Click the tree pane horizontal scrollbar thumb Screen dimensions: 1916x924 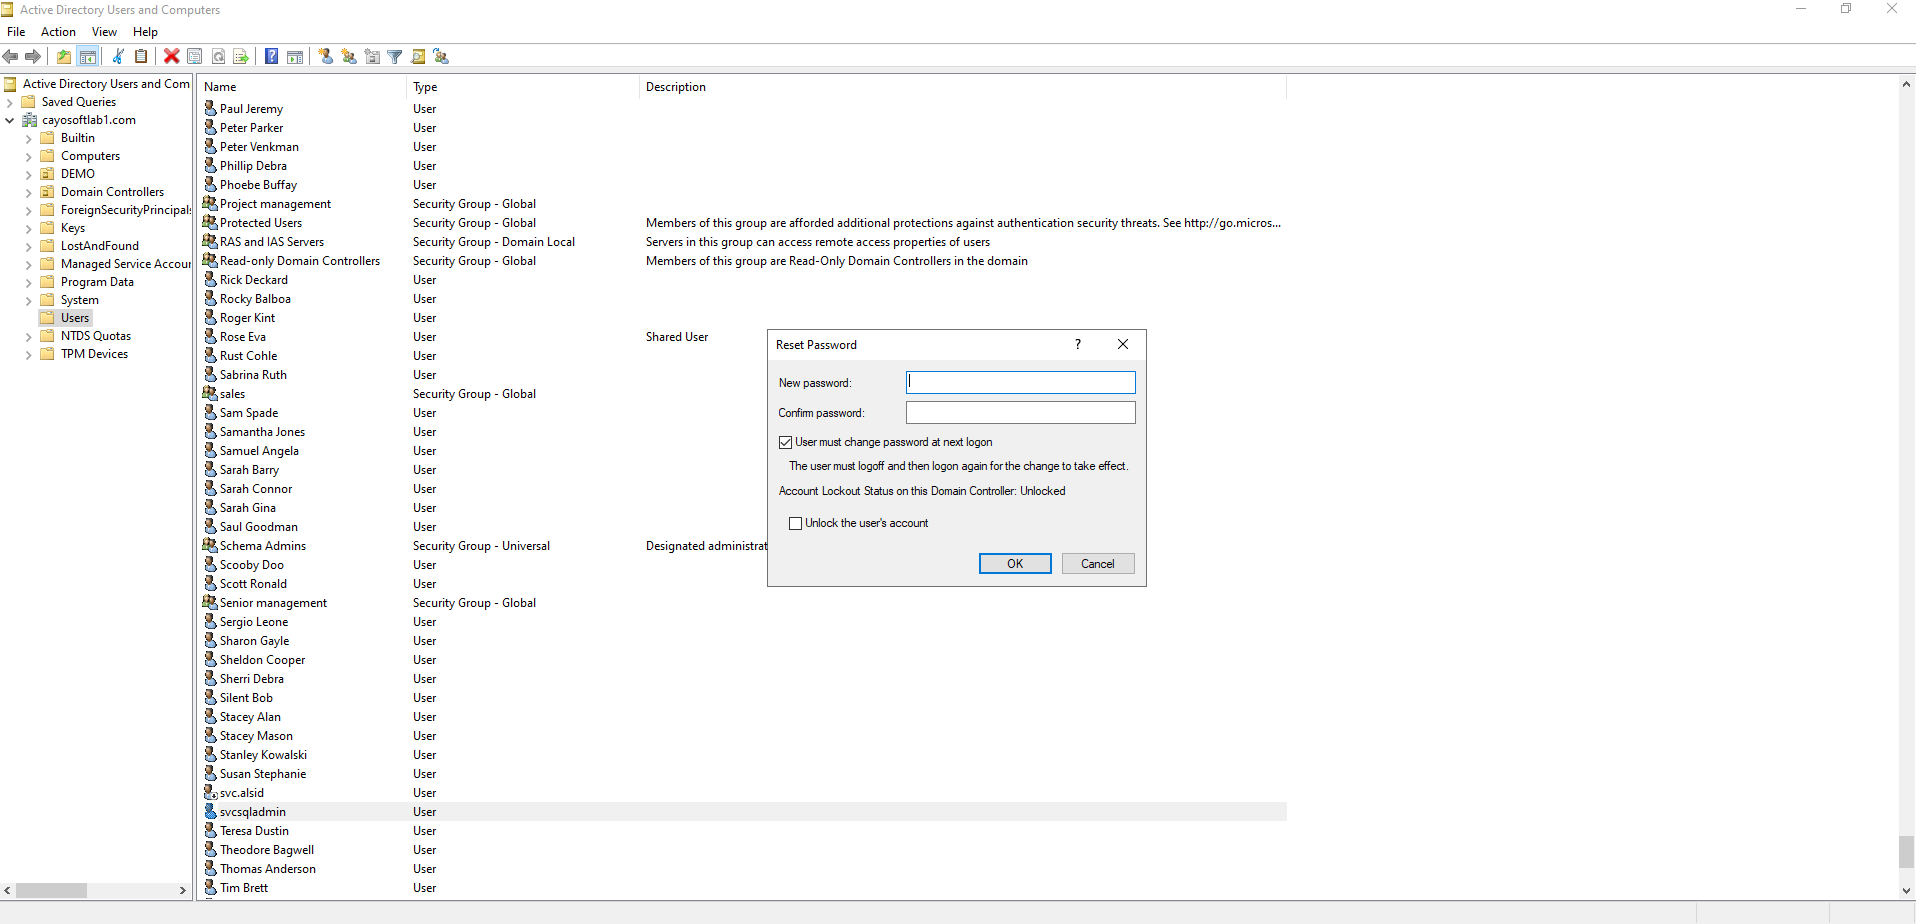point(52,890)
